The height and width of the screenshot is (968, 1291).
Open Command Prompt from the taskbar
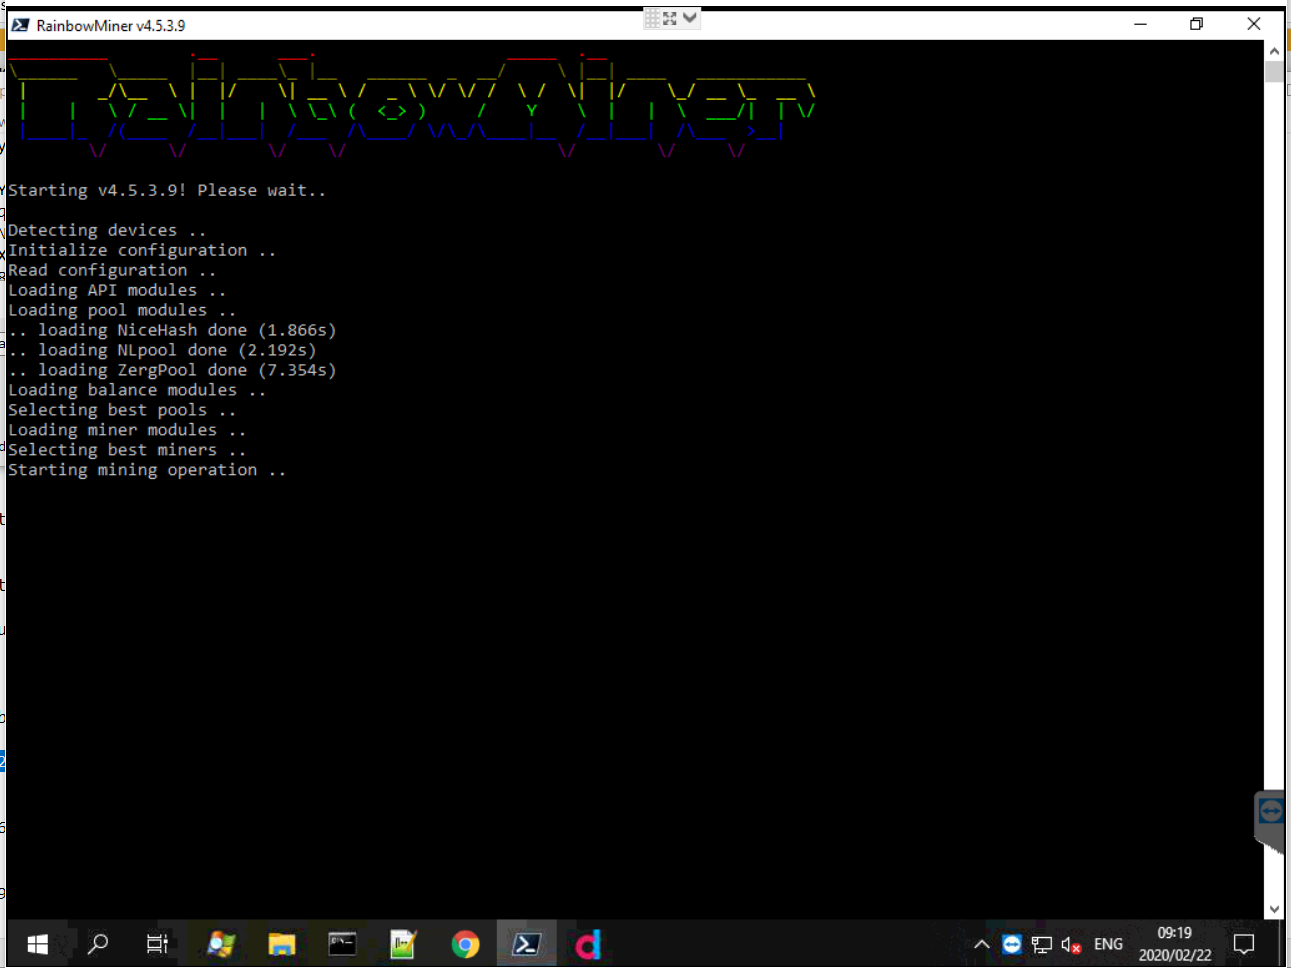342,943
